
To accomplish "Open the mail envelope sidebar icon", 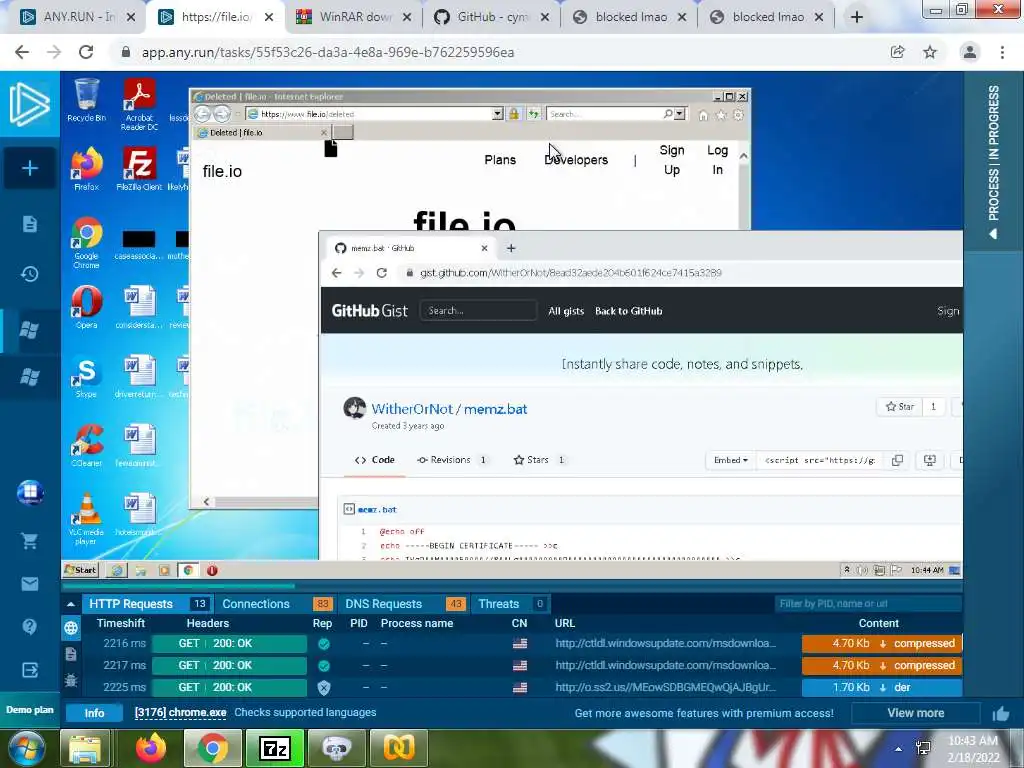I will pyautogui.click(x=29, y=584).
